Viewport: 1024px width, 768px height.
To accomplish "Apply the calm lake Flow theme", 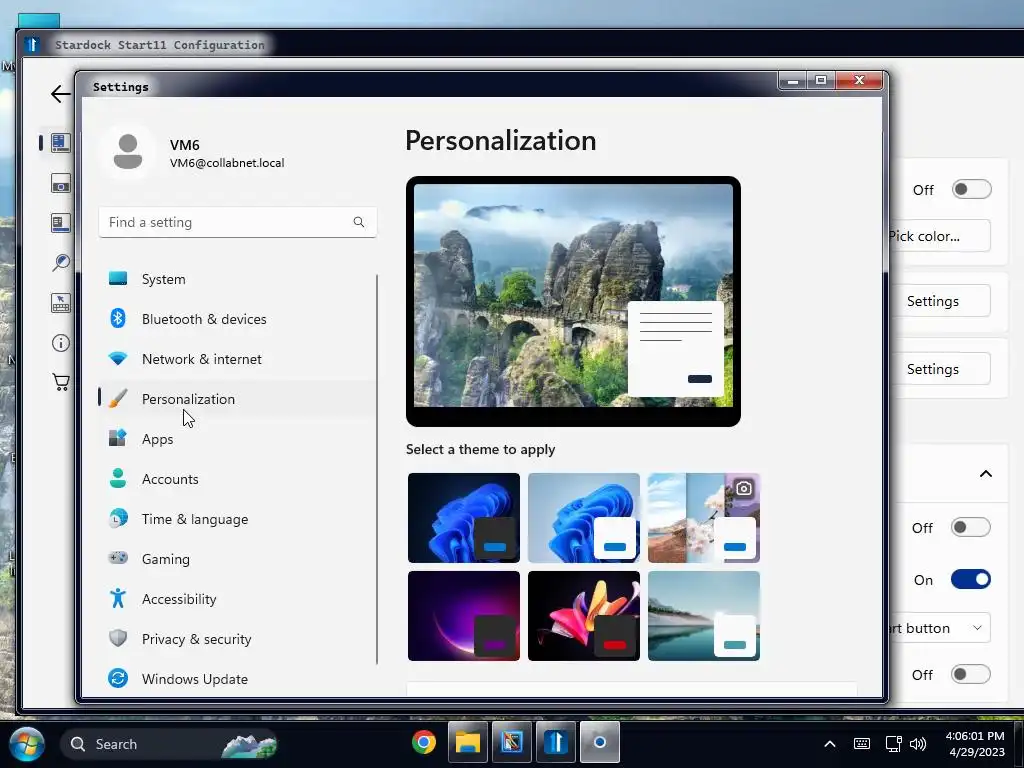I will coord(704,616).
